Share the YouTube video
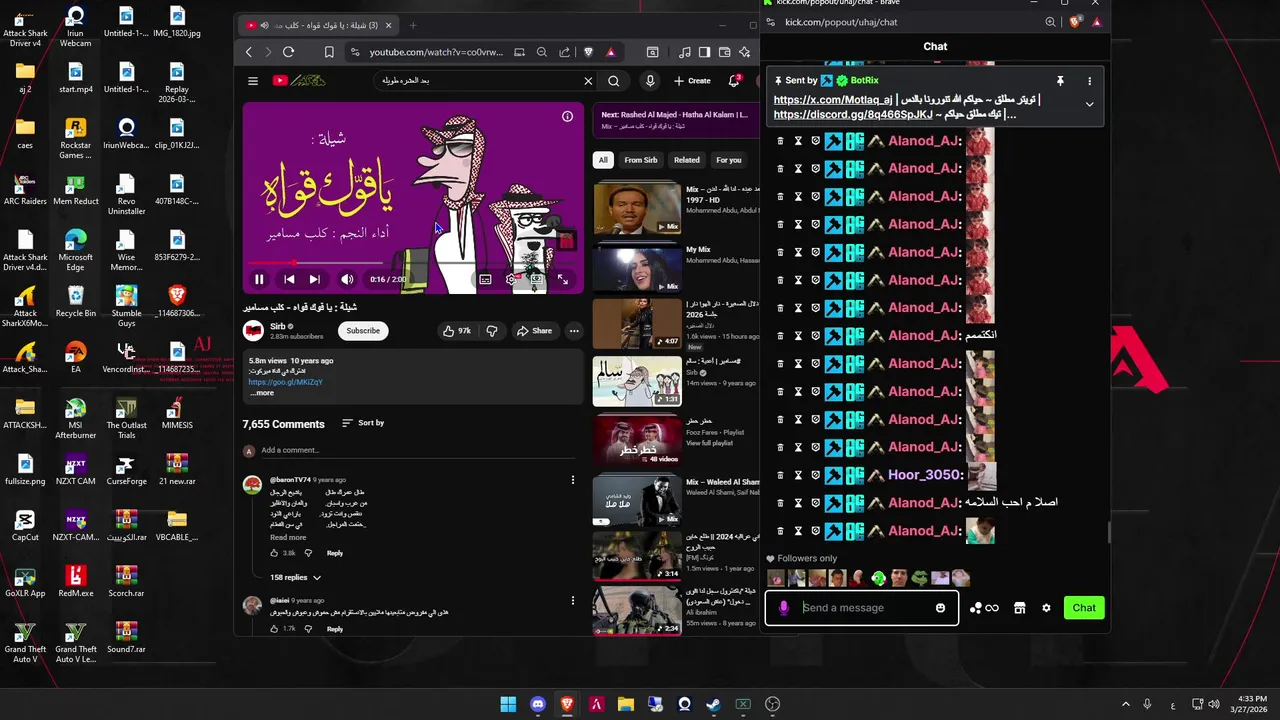The height and width of the screenshot is (720, 1280). pos(534,331)
